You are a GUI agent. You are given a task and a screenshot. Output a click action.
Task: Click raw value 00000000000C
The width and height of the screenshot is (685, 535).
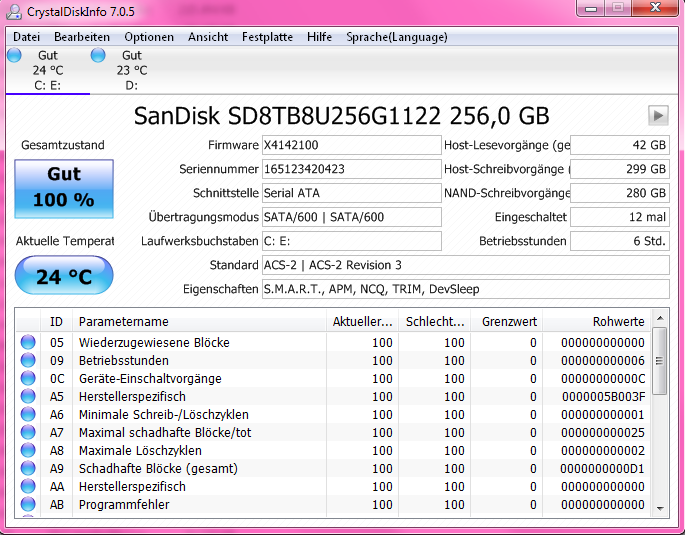pos(603,379)
